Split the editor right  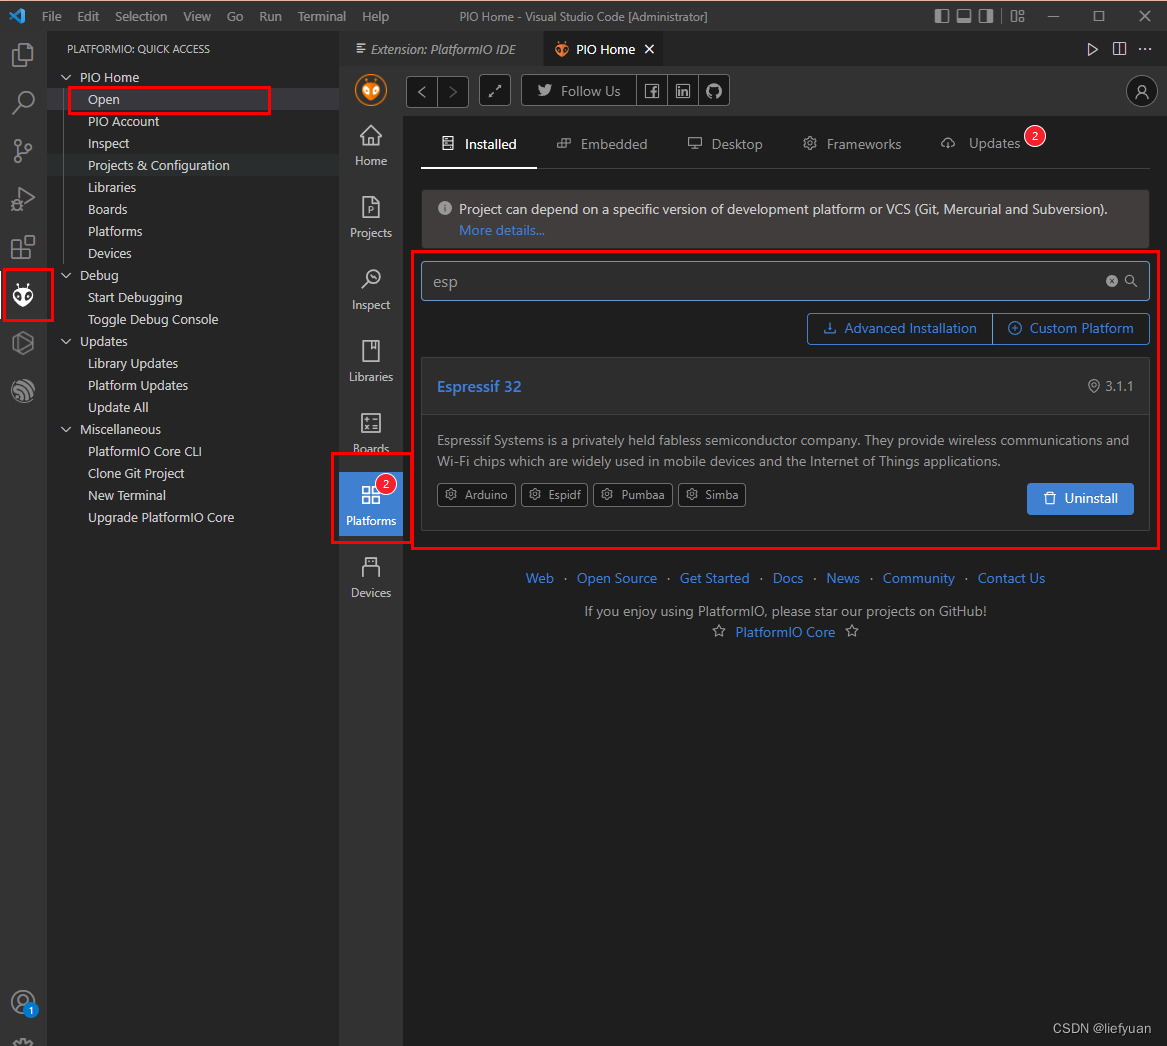click(x=1119, y=49)
